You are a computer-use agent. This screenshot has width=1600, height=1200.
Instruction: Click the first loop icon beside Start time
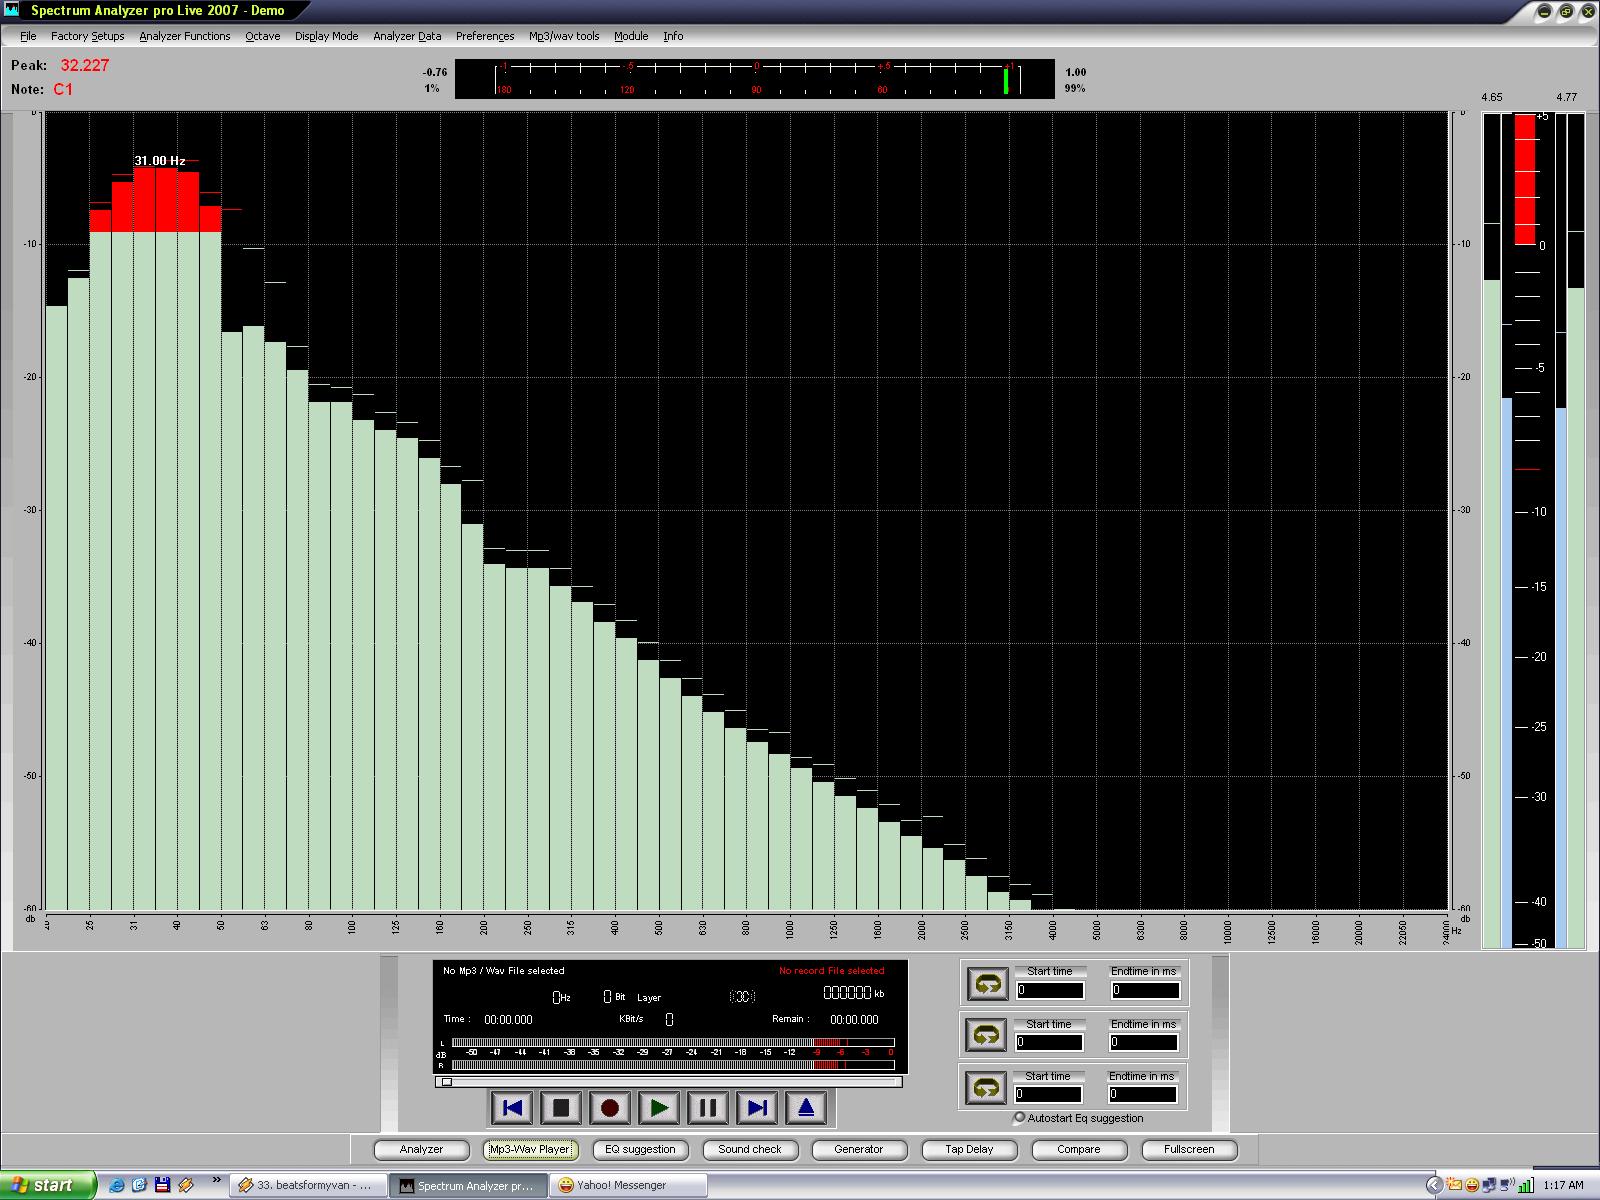point(987,984)
